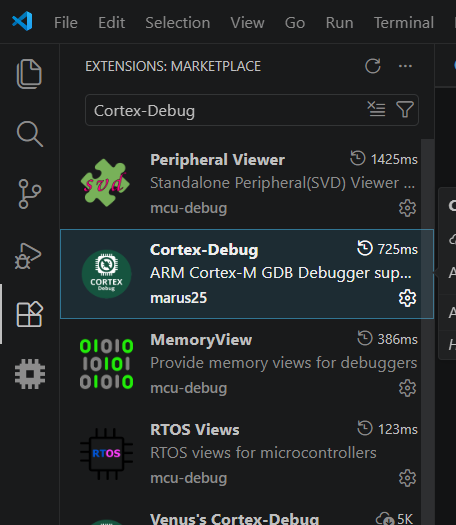Open the Source Control view

(x=29, y=194)
